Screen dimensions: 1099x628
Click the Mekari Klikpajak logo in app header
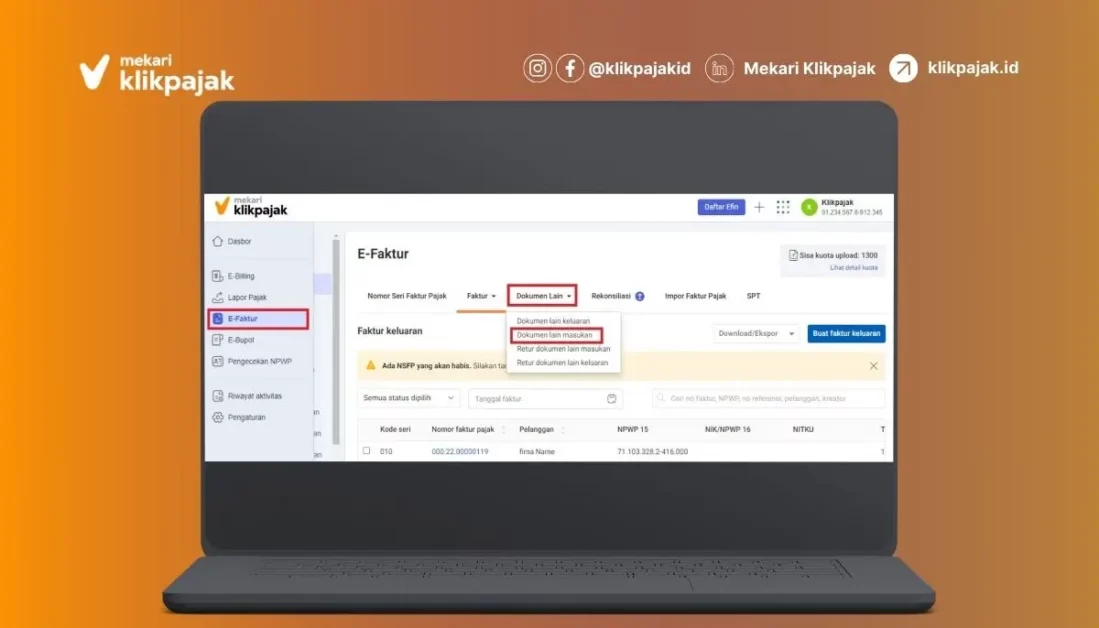[251, 206]
